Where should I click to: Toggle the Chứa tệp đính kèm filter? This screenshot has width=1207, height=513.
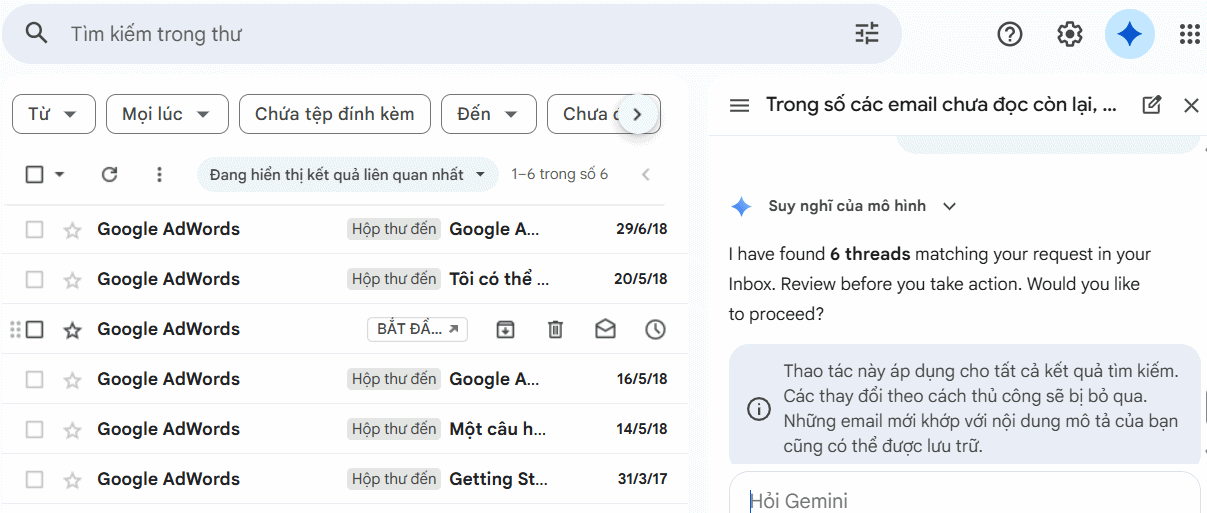tap(335, 114)
